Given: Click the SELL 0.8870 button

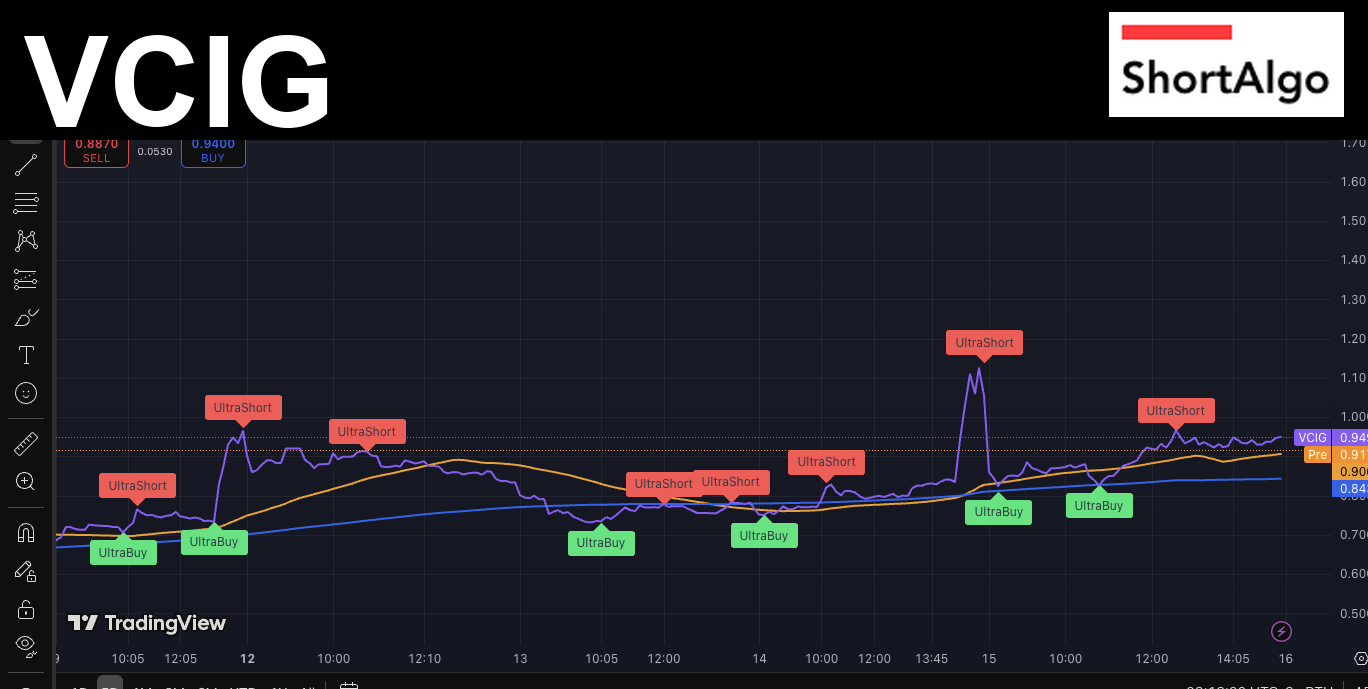Looking at the screenshot, I should tap(97, 151).
